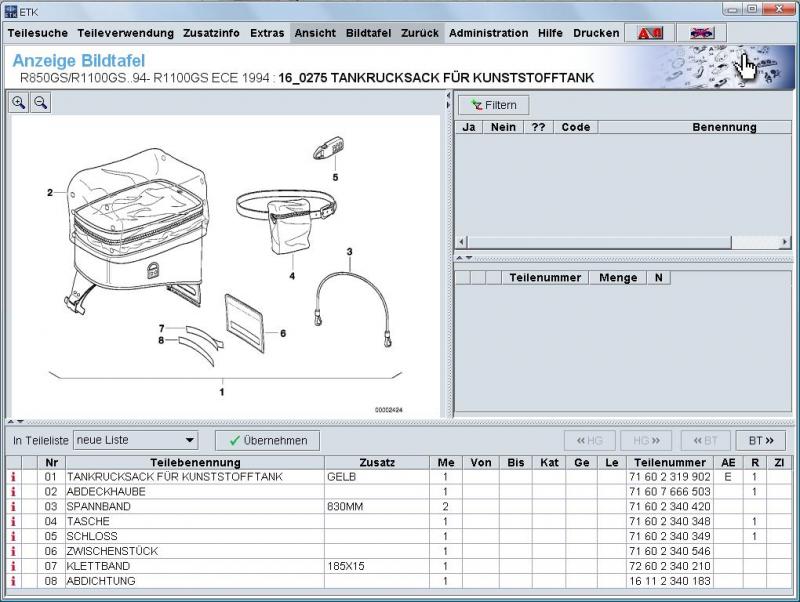
Task: Select the ZWISCHENSTÜCK part name
Action: (x=112, y=551)
